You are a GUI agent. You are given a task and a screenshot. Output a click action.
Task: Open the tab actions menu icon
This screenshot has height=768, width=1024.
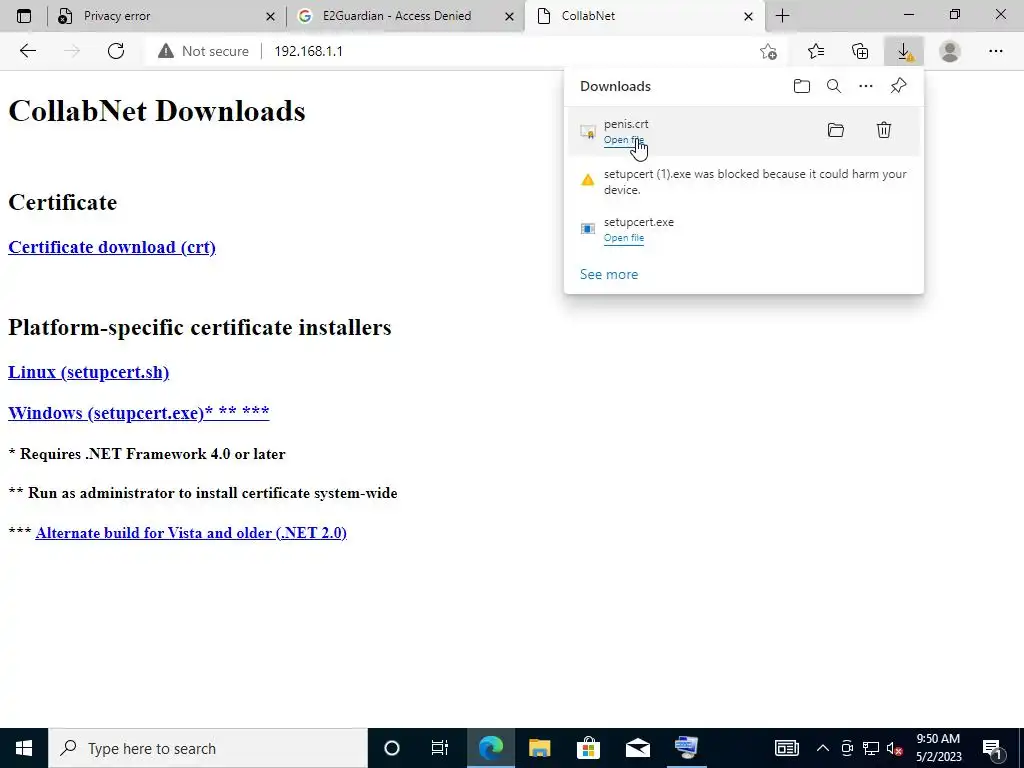point(24,16)
